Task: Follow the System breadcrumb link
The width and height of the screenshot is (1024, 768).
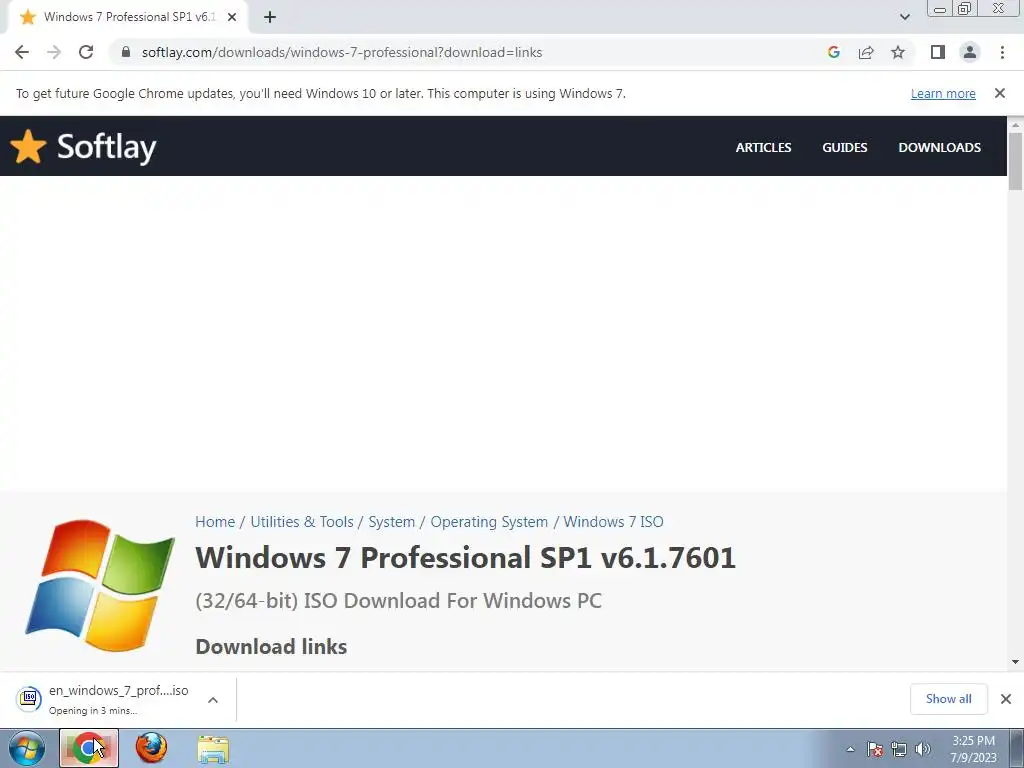Action: [x=391, y=522]
